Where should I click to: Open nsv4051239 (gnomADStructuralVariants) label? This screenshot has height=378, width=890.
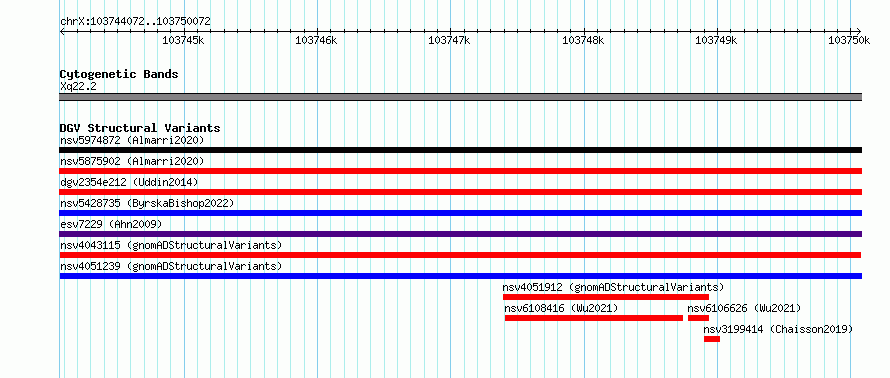pyautogui.click(x=171, y=266)
